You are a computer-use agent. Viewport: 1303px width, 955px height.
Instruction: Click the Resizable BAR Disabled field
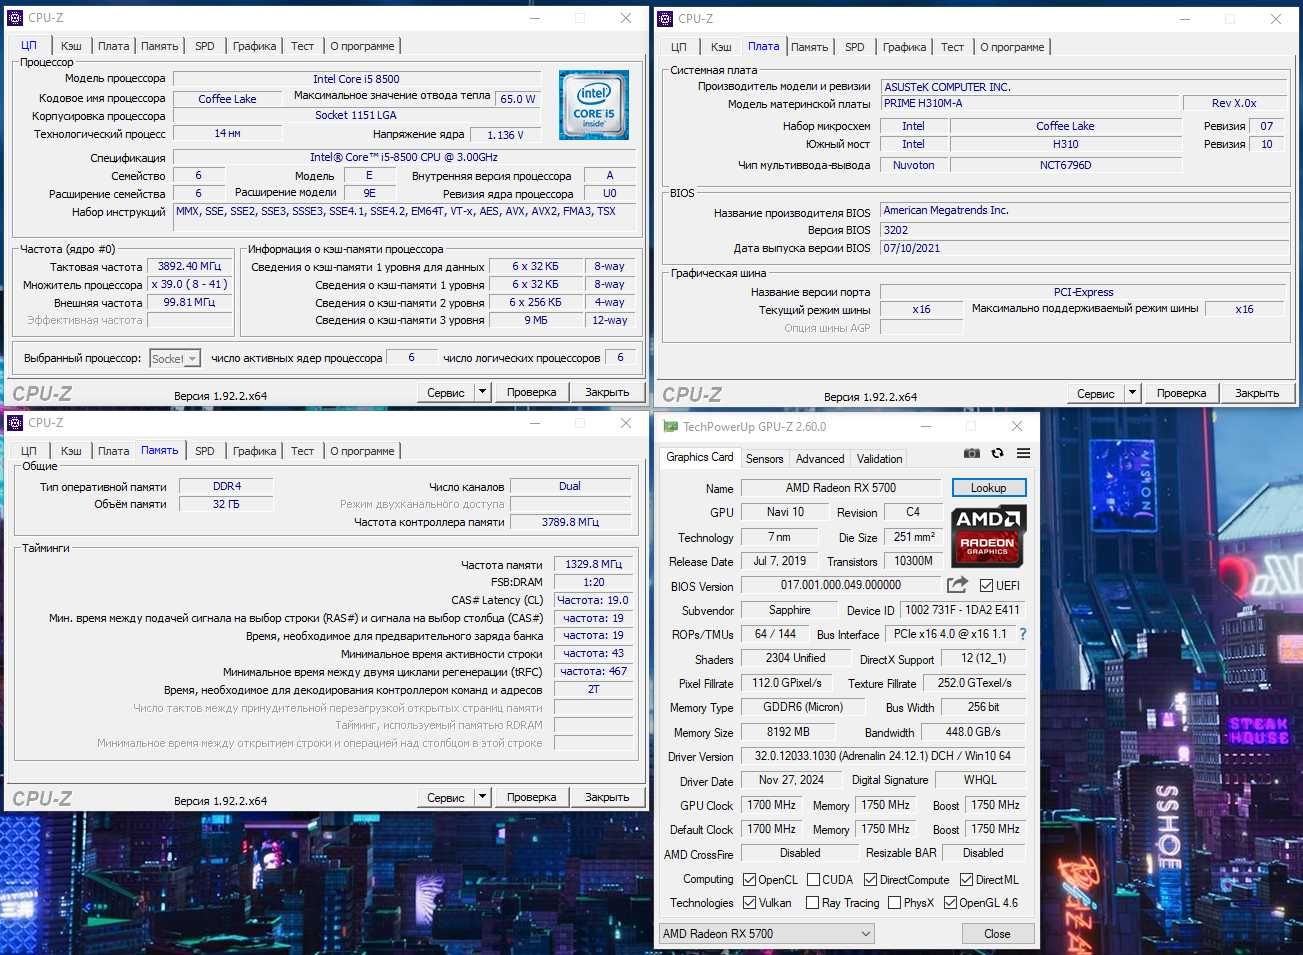click(983, 853)
